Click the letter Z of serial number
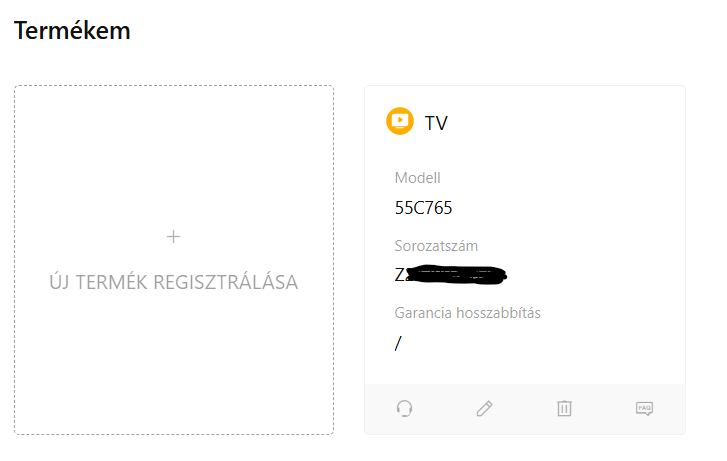The height and width of the screenshot is (461, 727). 399,275
